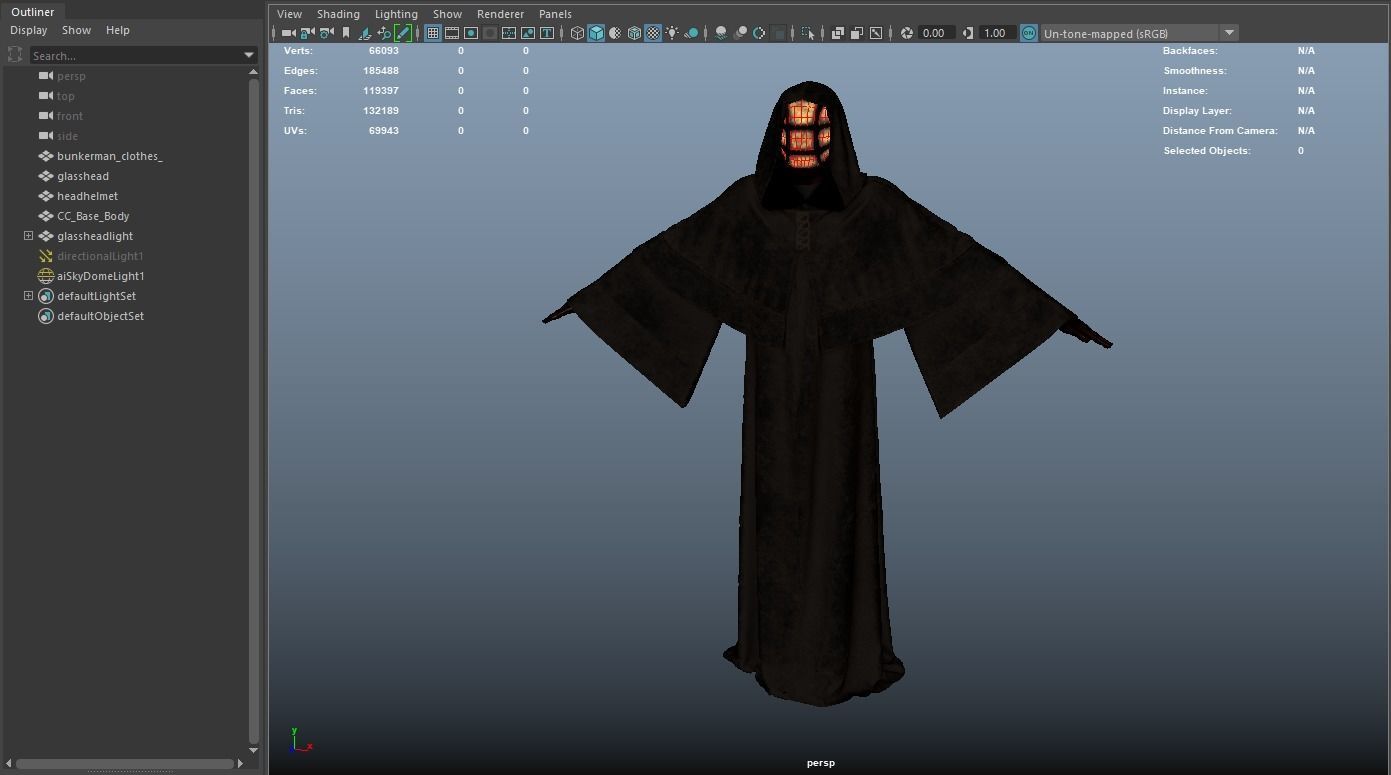Click the Image Plane icon
1391x775 pixels.
point(364,33)
